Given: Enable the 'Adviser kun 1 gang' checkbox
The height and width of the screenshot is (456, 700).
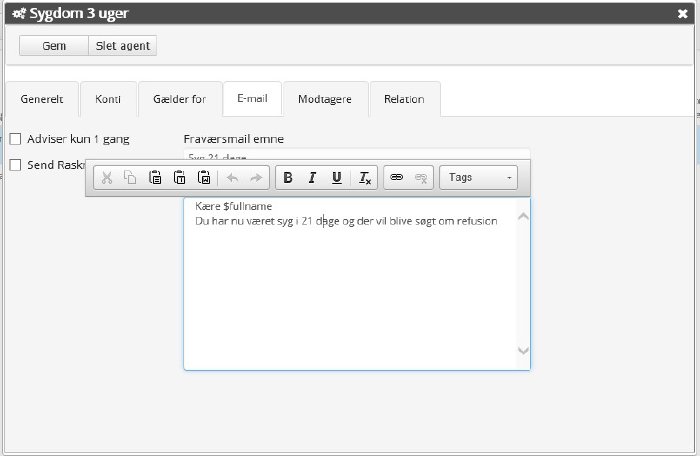Looking at the screenshot, I should [15, 139].
